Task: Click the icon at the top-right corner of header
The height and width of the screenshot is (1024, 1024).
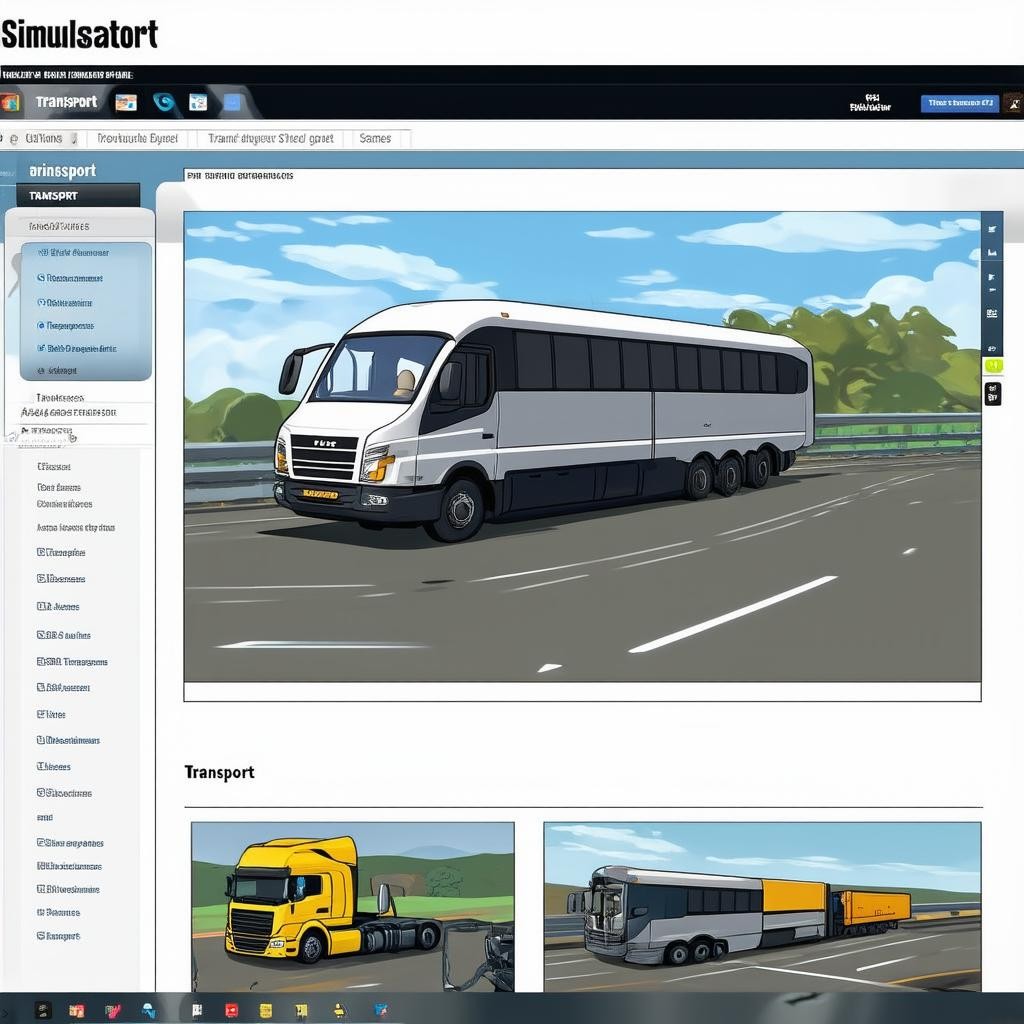Action: (x=1013, y=103)
